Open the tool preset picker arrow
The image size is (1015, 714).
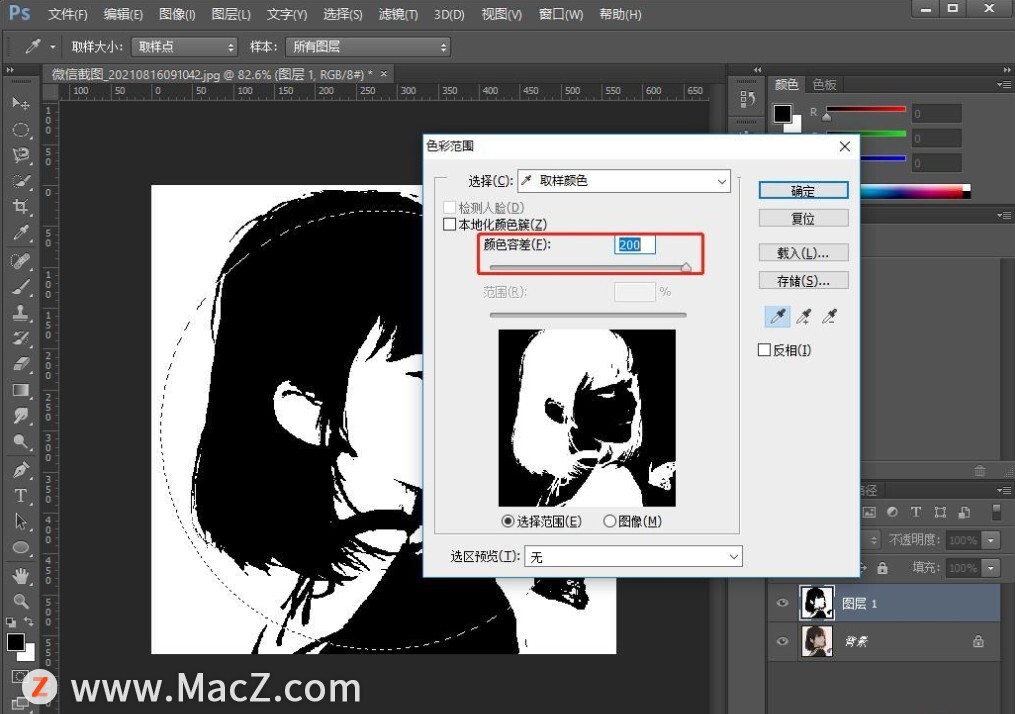point(52,47)
